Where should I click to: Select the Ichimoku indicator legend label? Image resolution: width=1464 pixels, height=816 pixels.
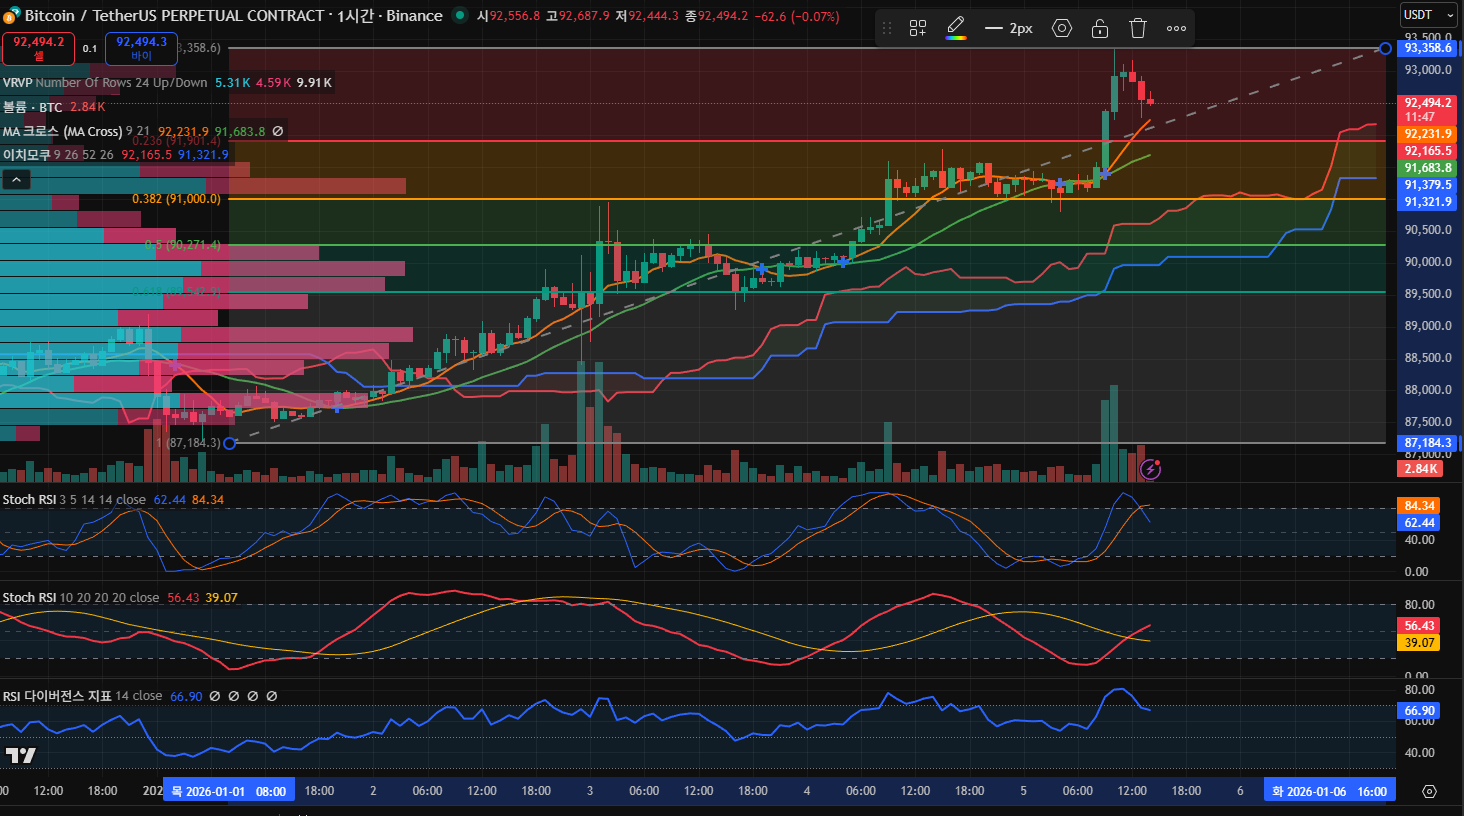(x=26, y=155)
